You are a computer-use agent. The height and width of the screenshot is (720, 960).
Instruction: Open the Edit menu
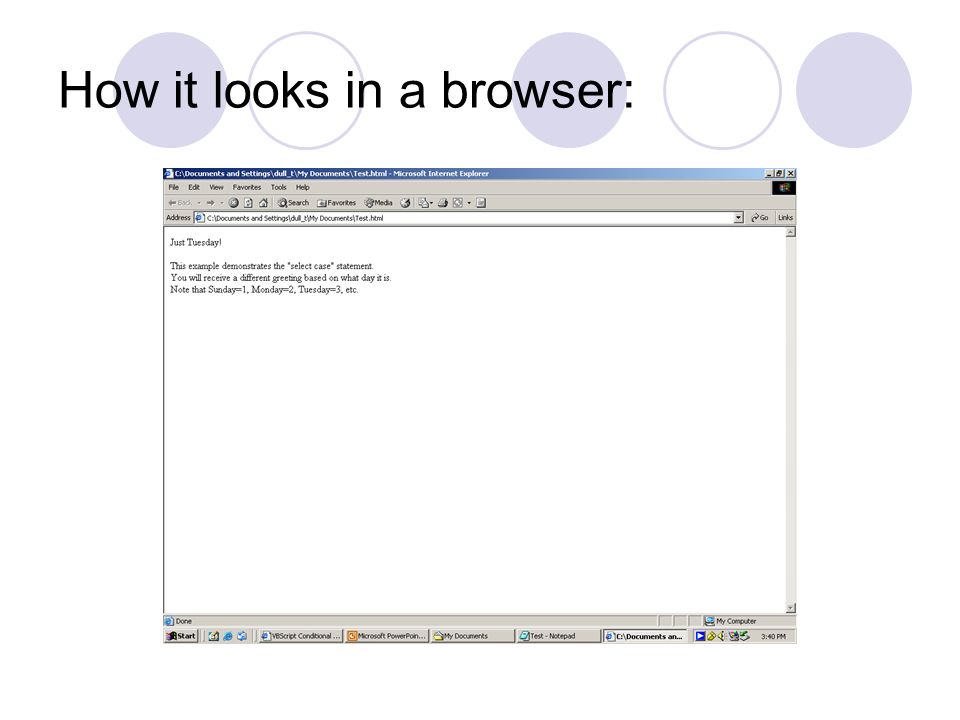click(194, 187)
